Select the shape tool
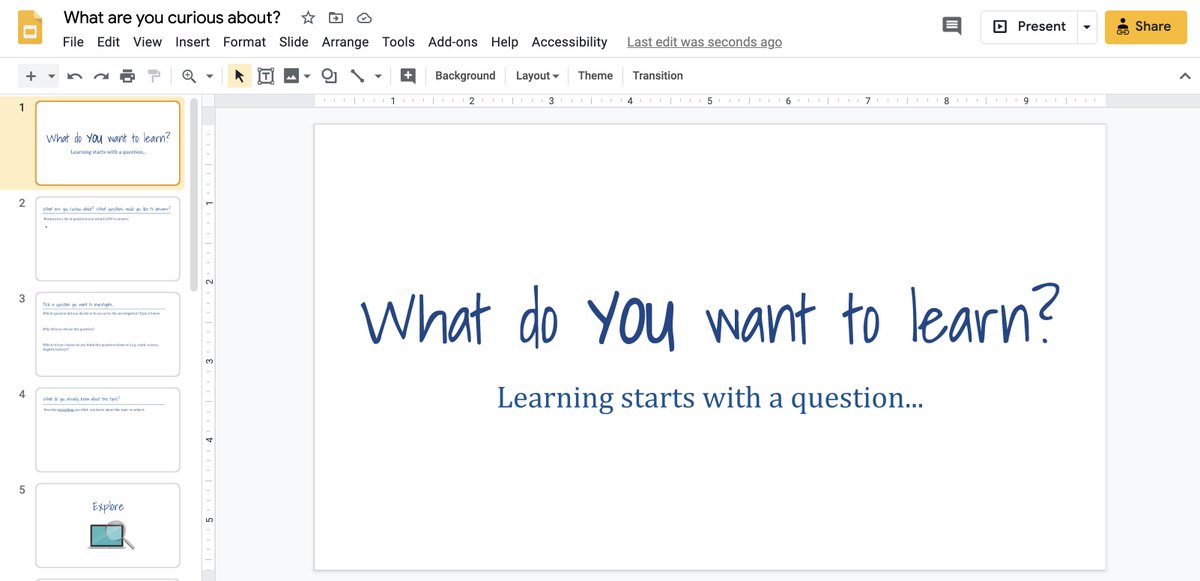Image resolution: width=1200 pixels, height=581 pixels. coord(329,76)
